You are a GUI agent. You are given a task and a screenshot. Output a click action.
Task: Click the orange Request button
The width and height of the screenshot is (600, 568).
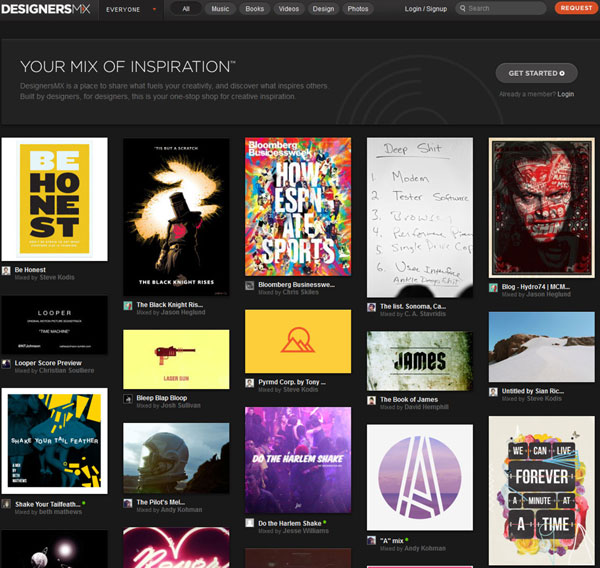[x=576, y=8]
